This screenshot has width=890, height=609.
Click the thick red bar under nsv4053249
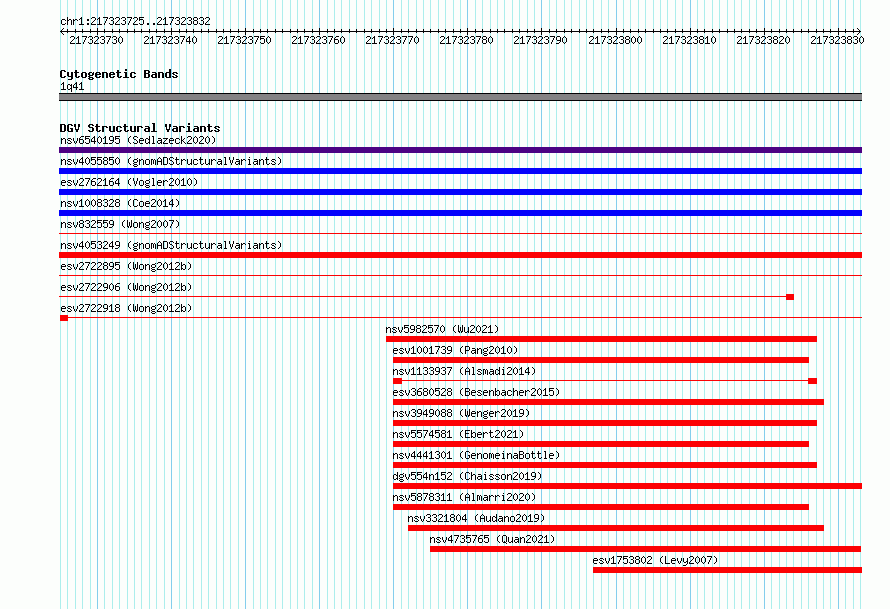coord(460,255)
